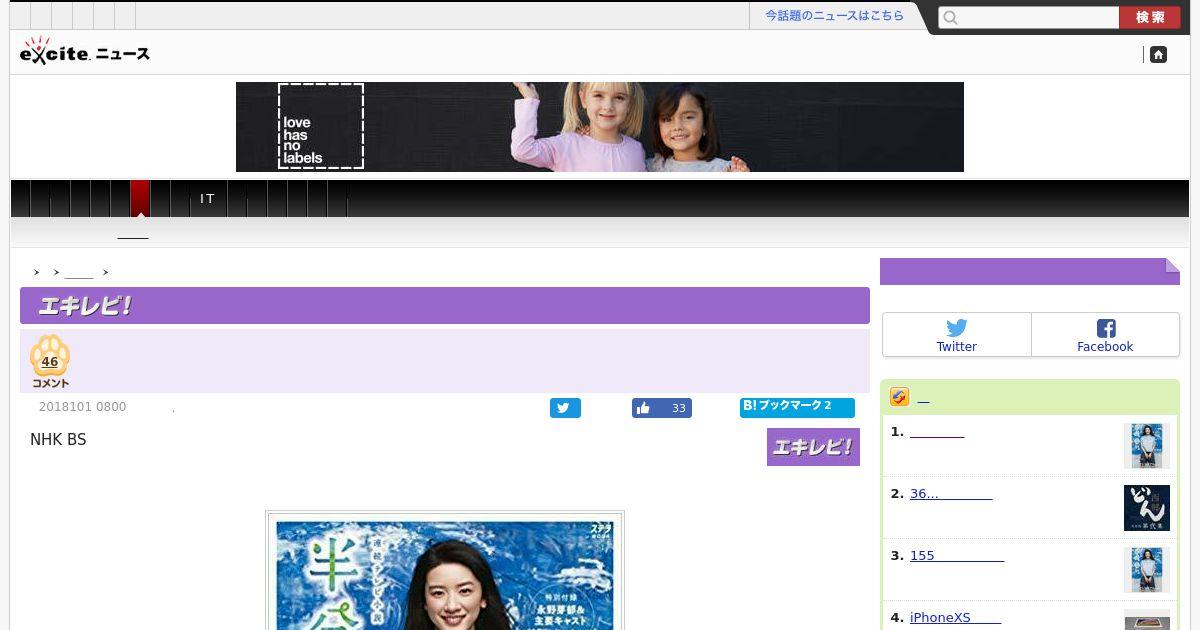Open the sub-navigation link under red tab
Screen dimensions: 1200x630
click(x=133, y=233)
